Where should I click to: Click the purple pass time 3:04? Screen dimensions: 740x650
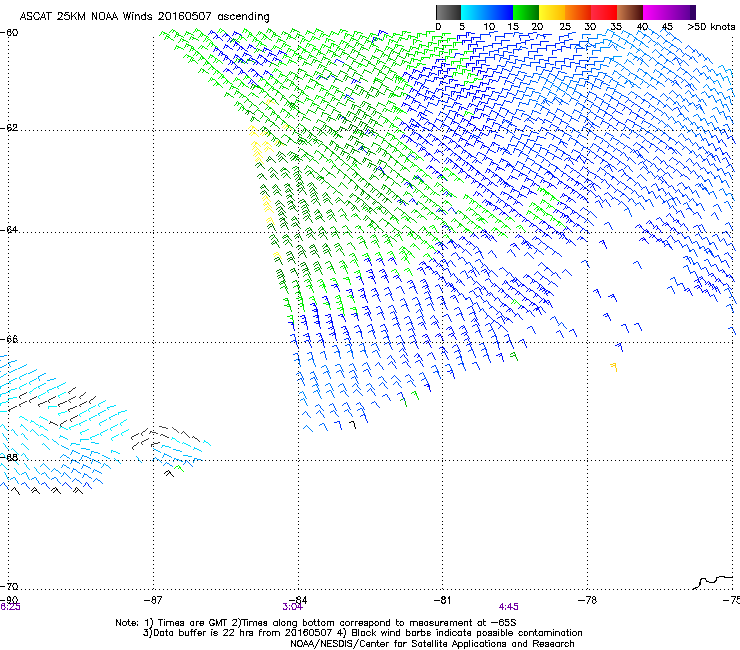tap(292, 607)
